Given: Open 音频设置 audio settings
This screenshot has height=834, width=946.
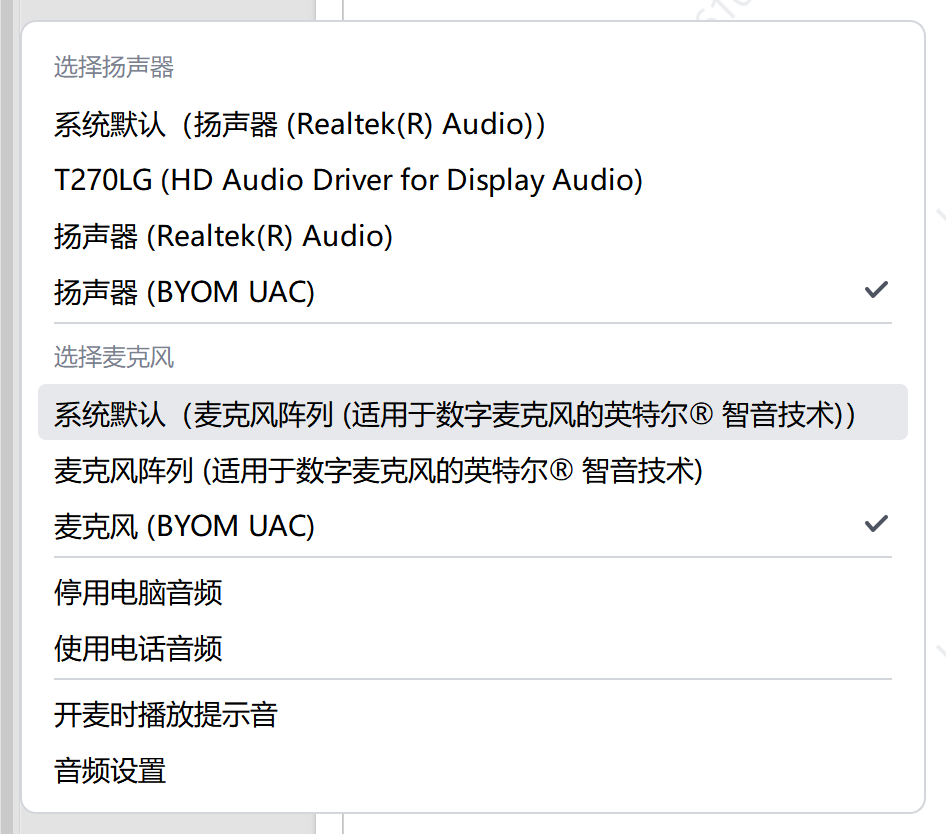Looking at the screenshot, I should (110, 771).
